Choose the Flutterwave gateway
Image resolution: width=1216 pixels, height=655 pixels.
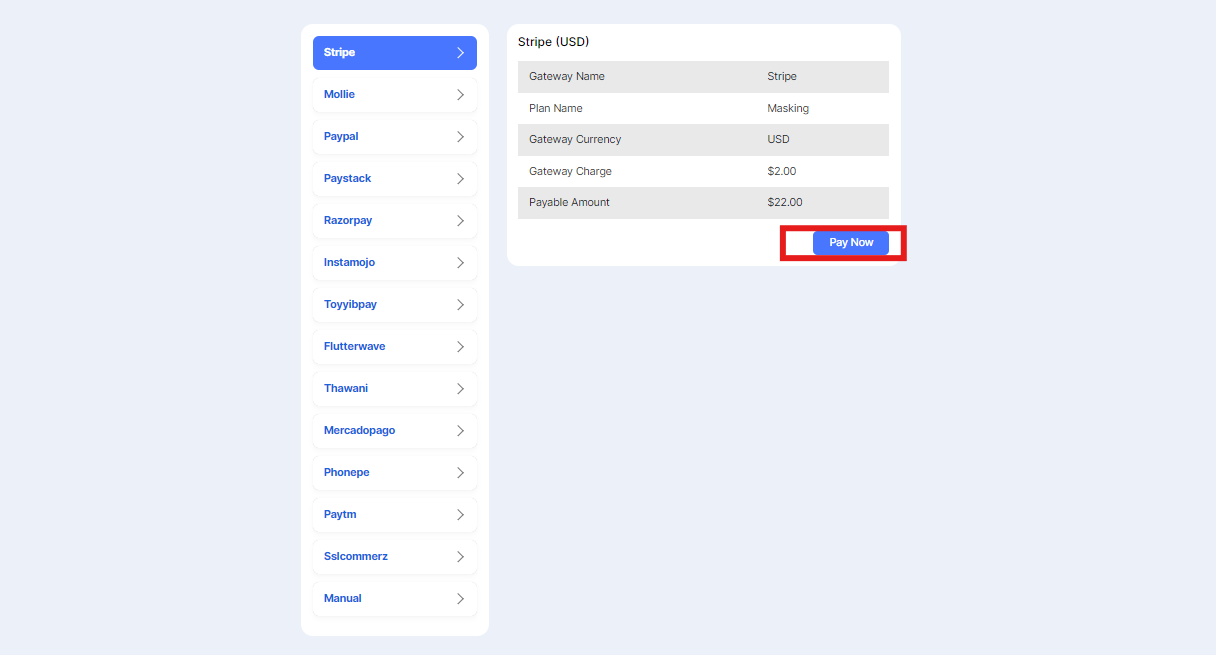click(x=395, y=347)
